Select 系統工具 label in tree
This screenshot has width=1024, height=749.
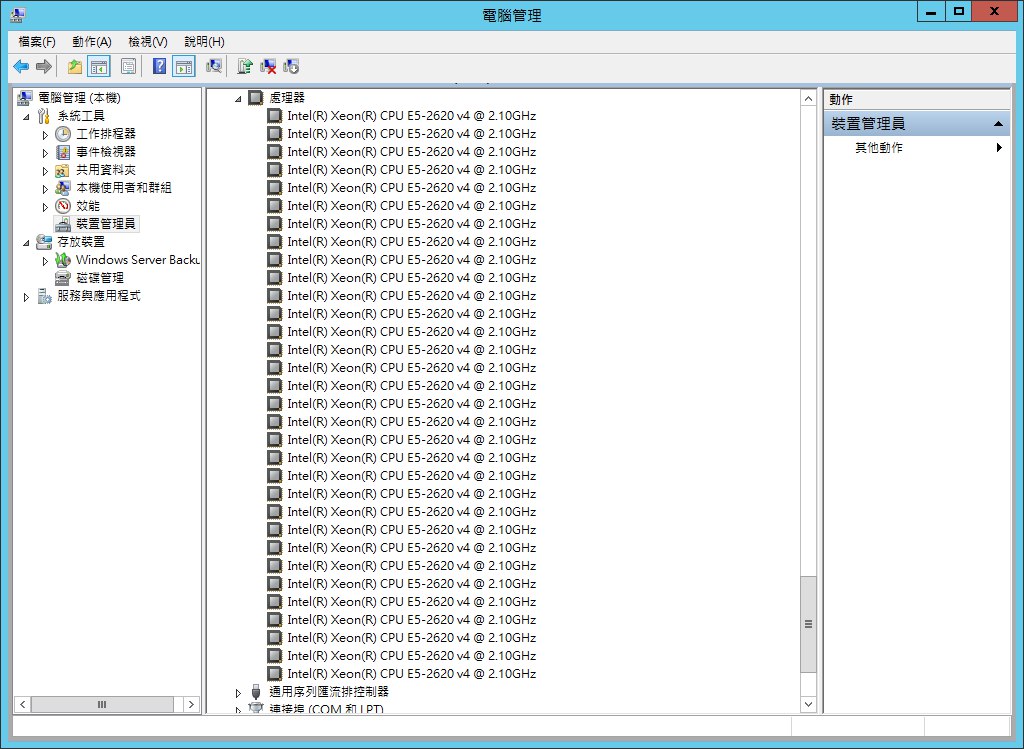coord(81,116)
